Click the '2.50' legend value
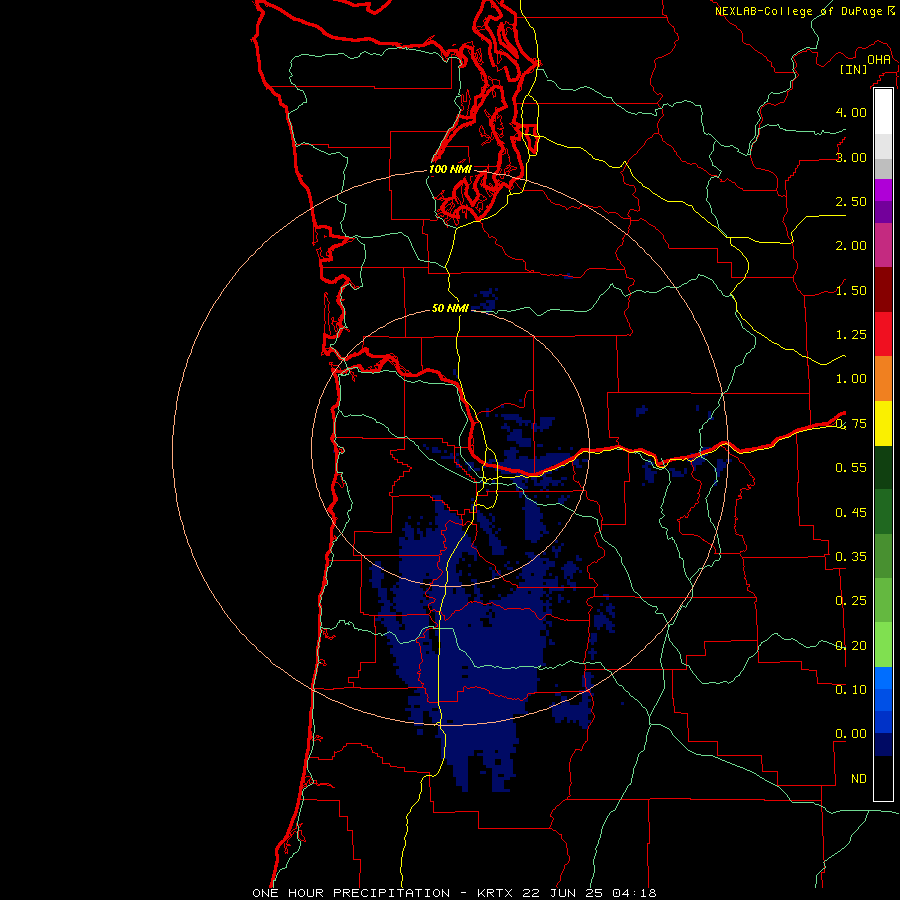900x900 pixels. (851, 201)
